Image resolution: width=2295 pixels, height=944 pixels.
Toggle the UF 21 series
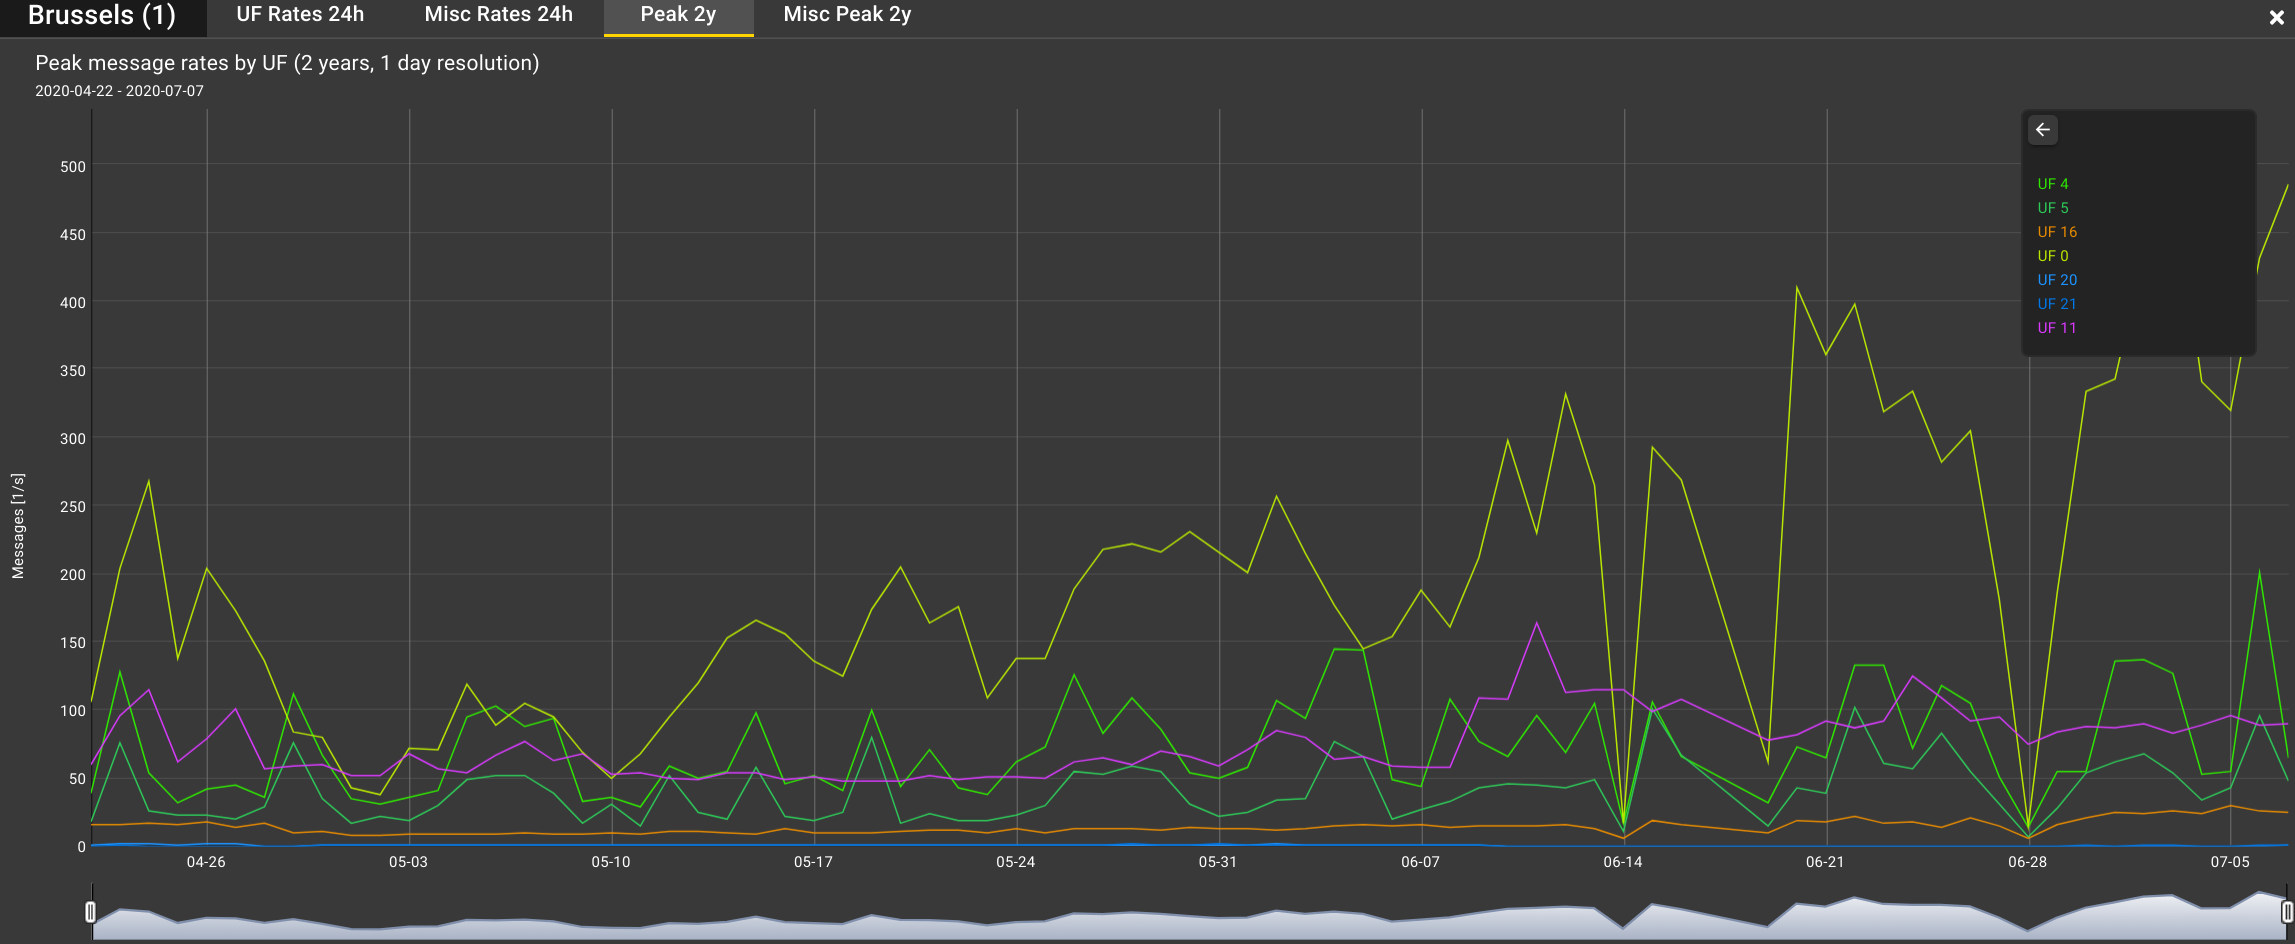2056,303
